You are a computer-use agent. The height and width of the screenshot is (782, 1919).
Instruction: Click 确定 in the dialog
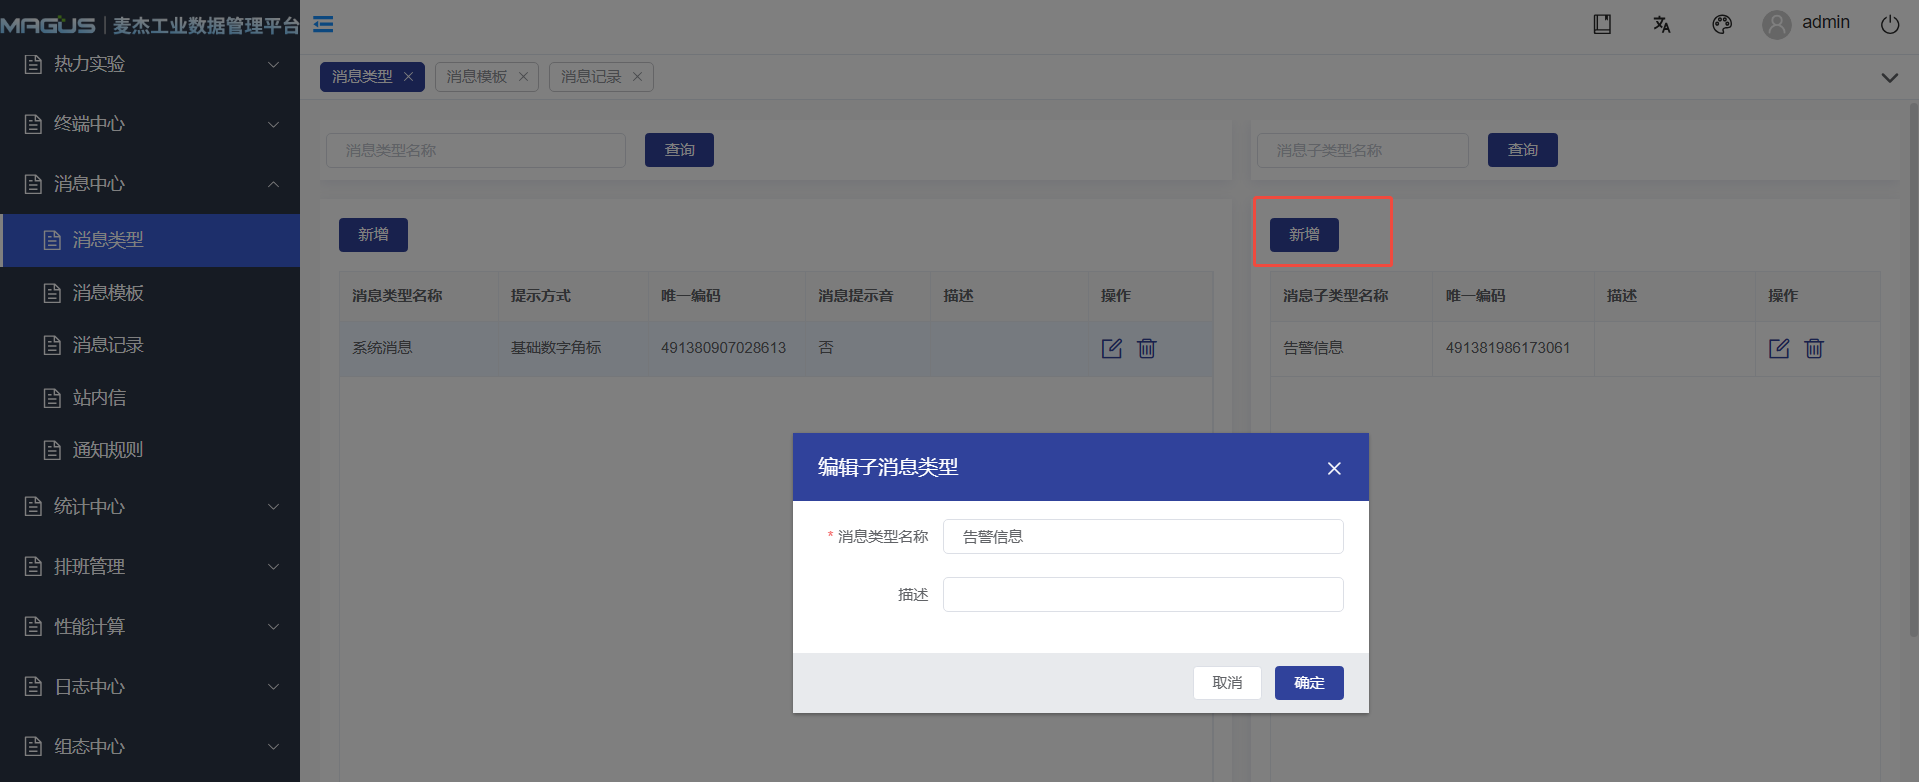click(1309, 683)
